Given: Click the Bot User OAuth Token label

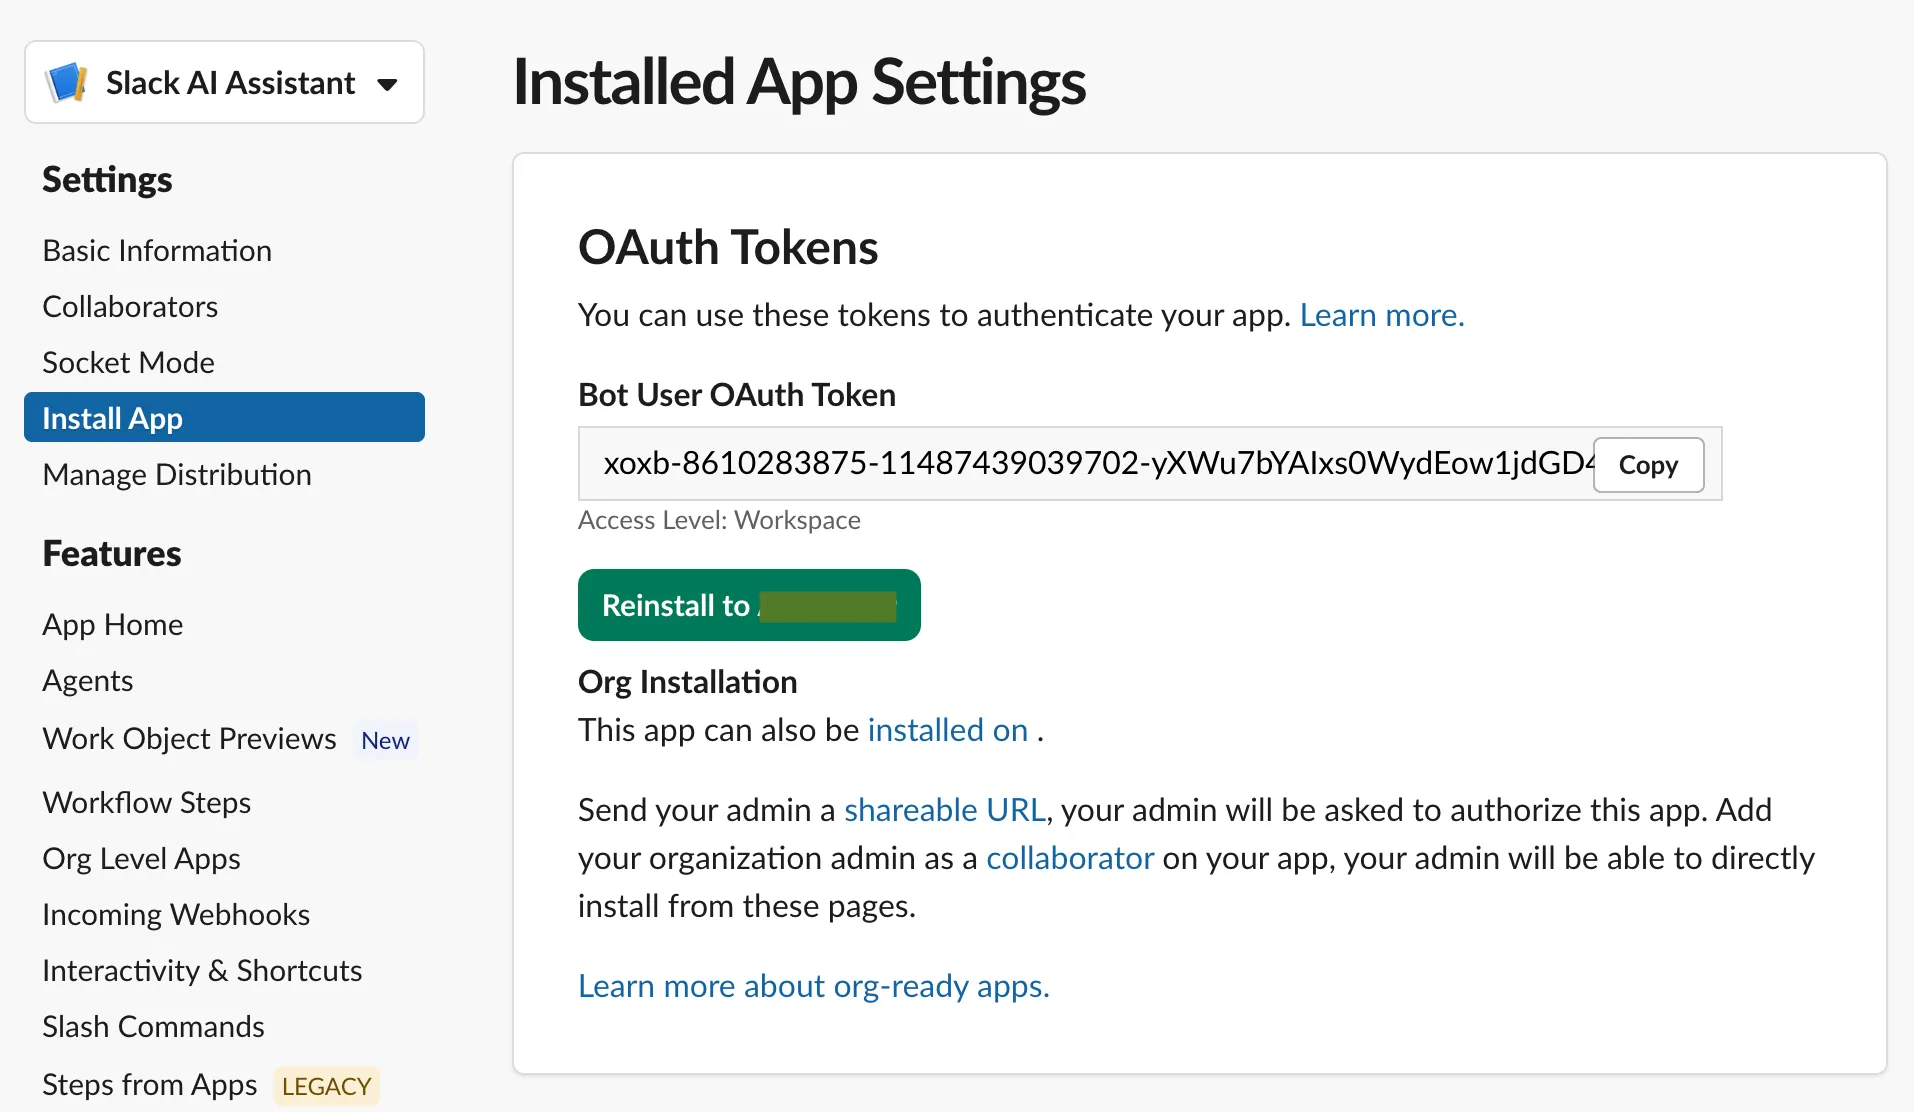Looking at the screenshot, I should point(737,395).
